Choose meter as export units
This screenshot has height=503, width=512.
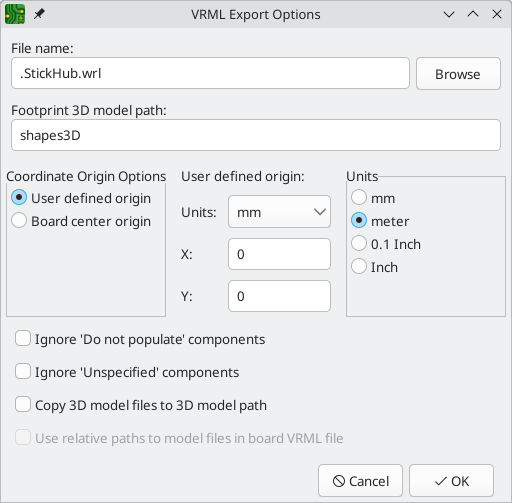coord(380,221)
